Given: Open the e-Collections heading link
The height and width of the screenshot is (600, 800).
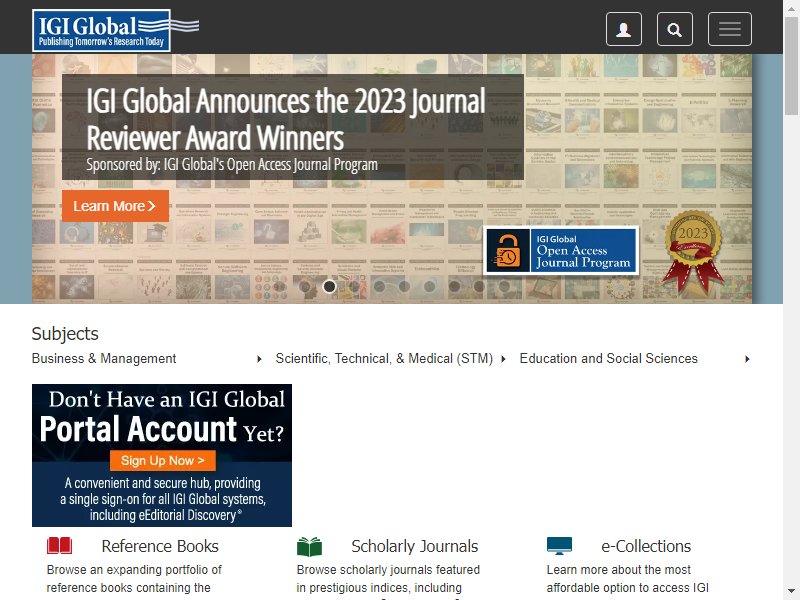Looking at the screenshot, I should click(x=646, y=546).
